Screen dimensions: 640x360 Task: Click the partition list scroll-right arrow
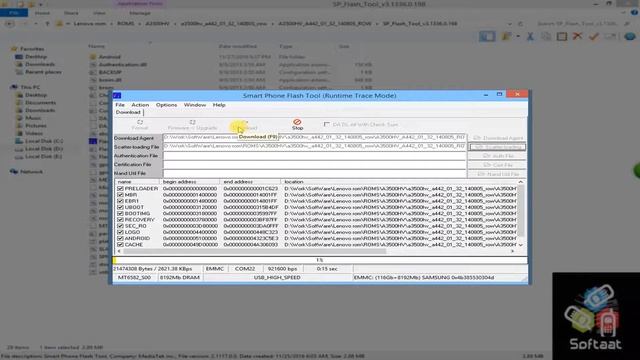pos(513,251)
